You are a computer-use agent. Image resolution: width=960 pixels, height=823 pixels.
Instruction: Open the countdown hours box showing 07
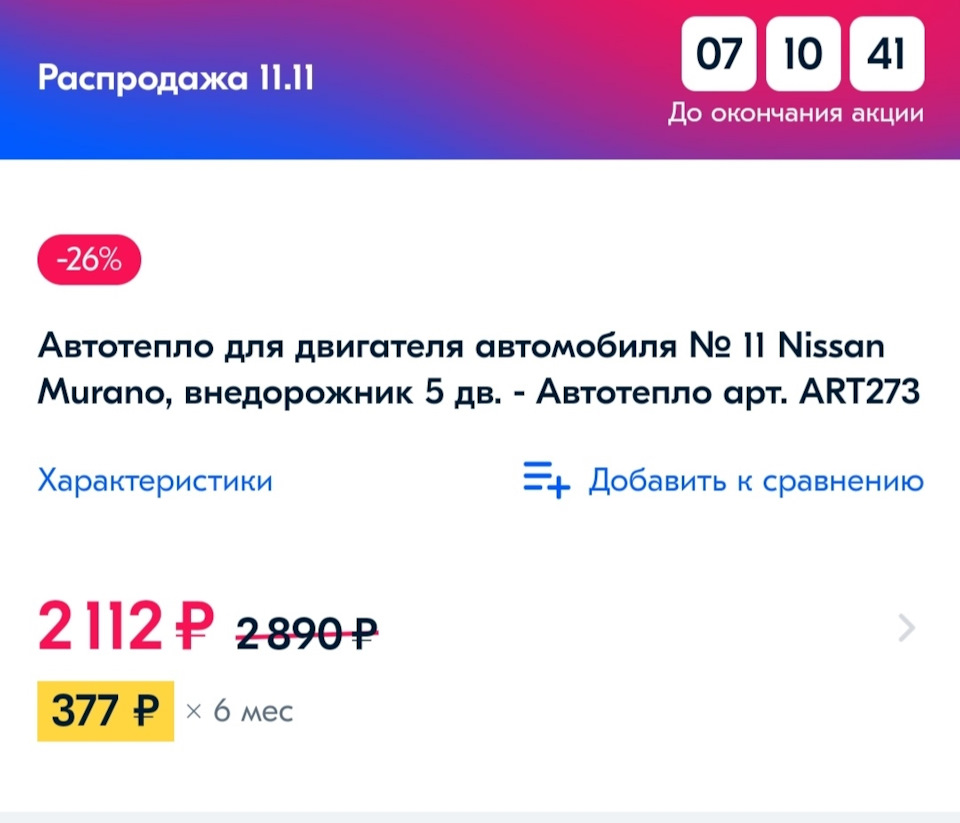point(716,55)
